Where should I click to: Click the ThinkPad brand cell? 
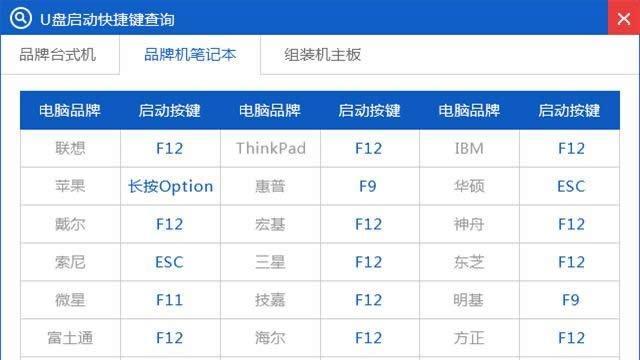tap(270, 148)
